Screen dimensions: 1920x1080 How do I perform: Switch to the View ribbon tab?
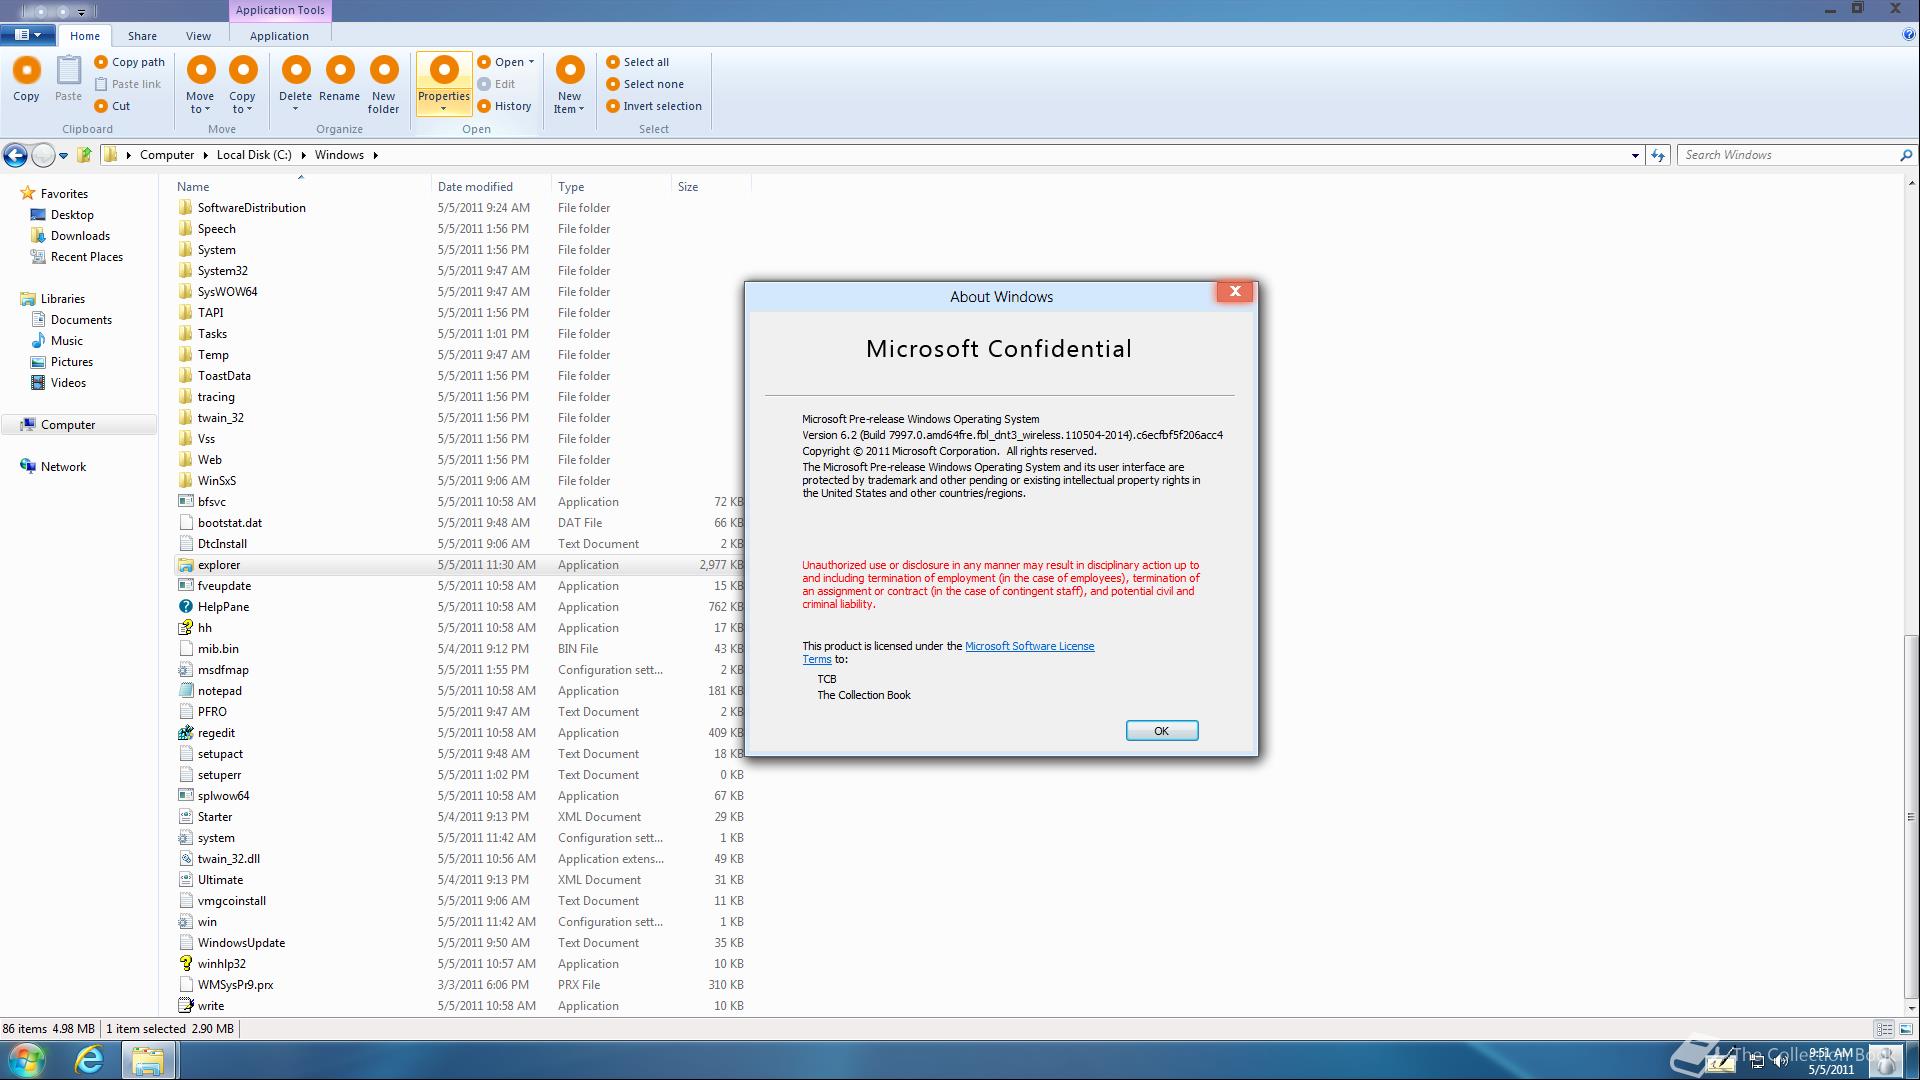198,36
